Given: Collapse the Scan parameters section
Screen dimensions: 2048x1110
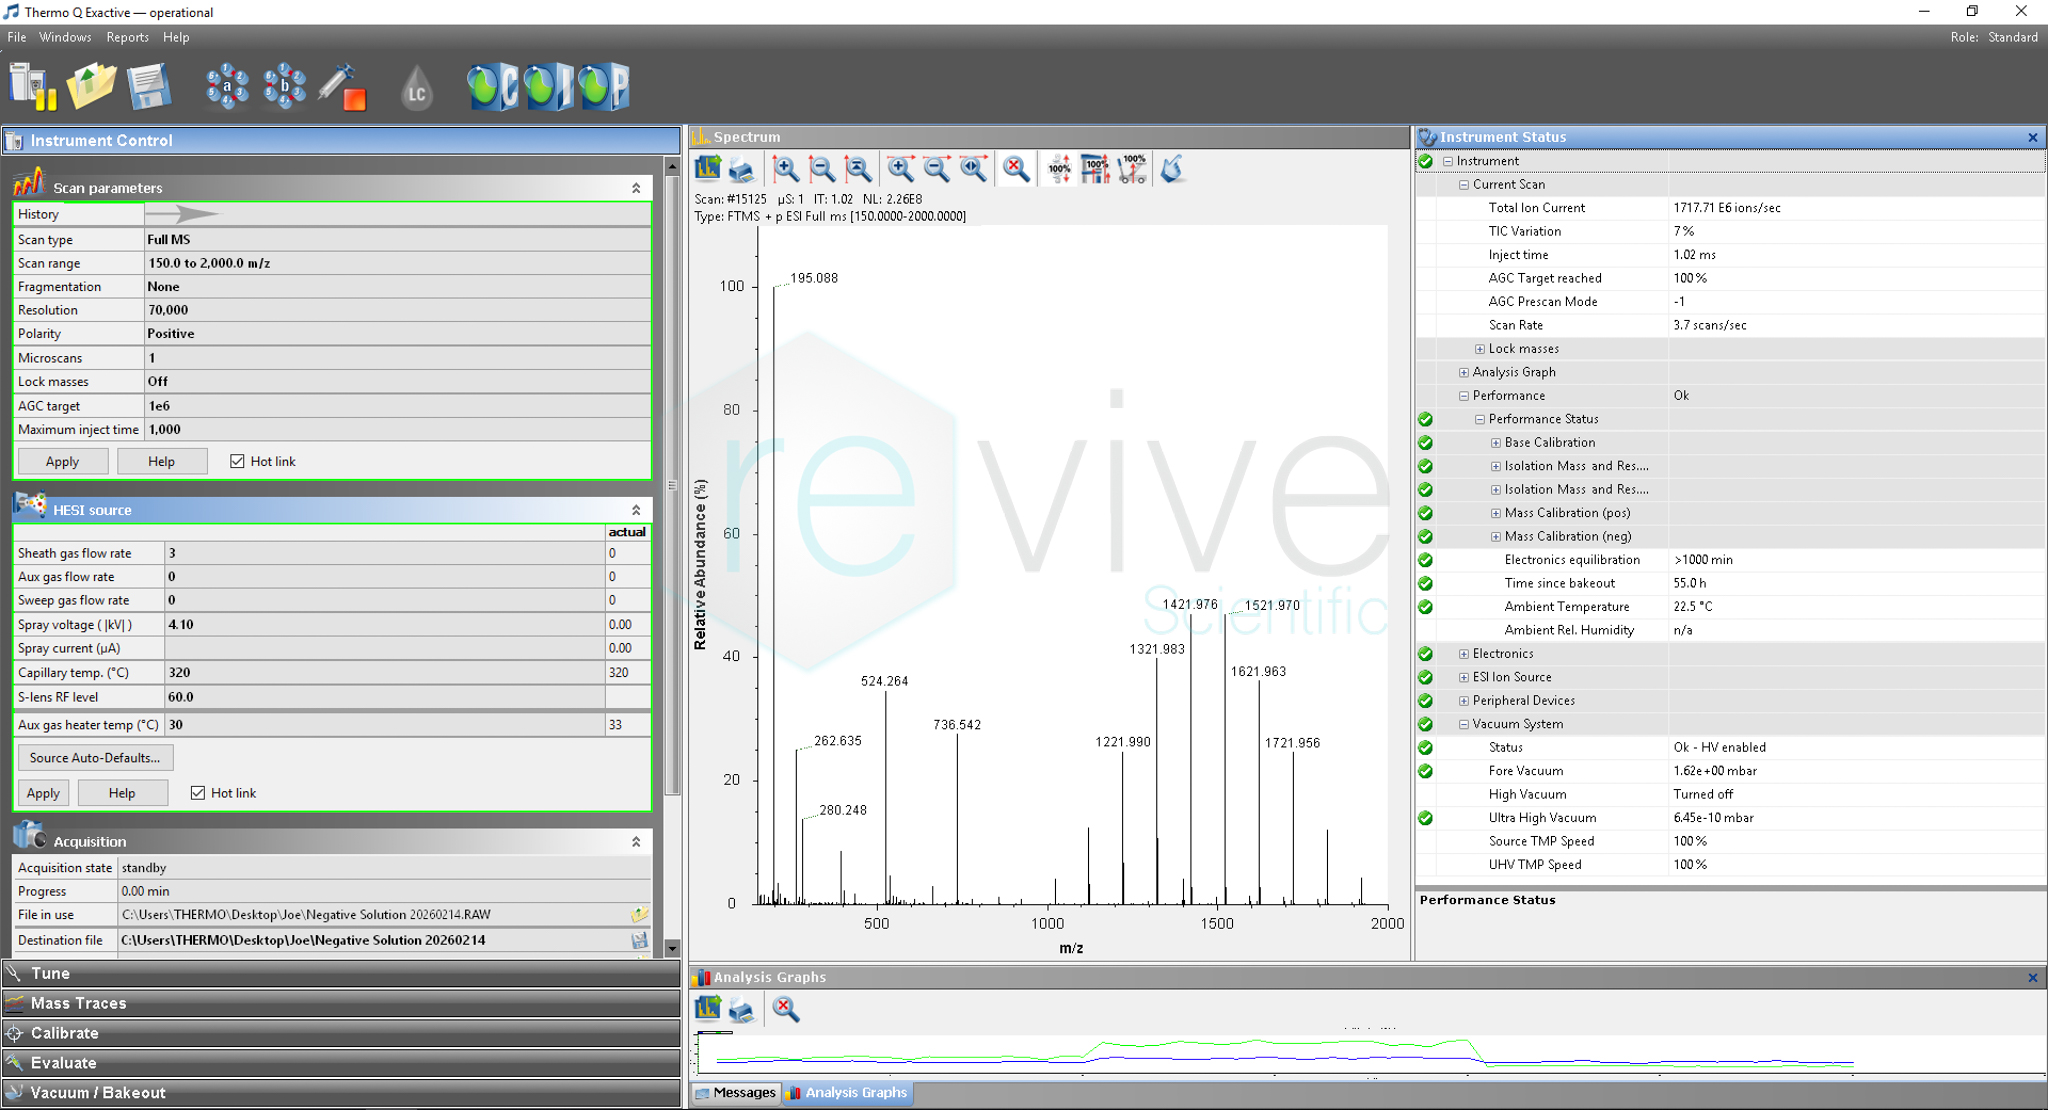Looking at the screenshot, I should (x=636, y=188).
